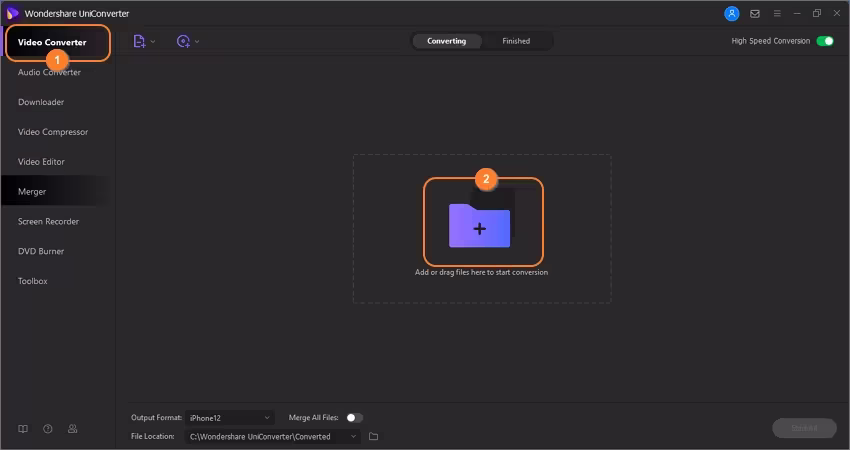Expand the Load DVD dropdown arrow

[197, 41]
